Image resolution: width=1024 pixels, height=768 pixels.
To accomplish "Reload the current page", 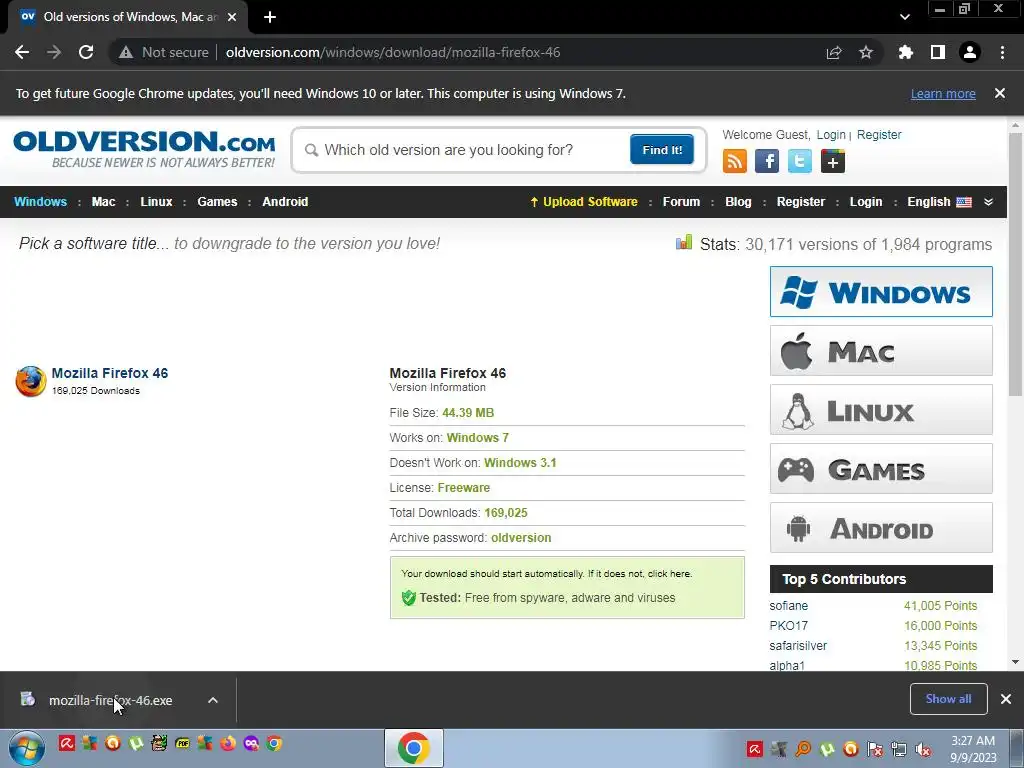I will [86, 52].
